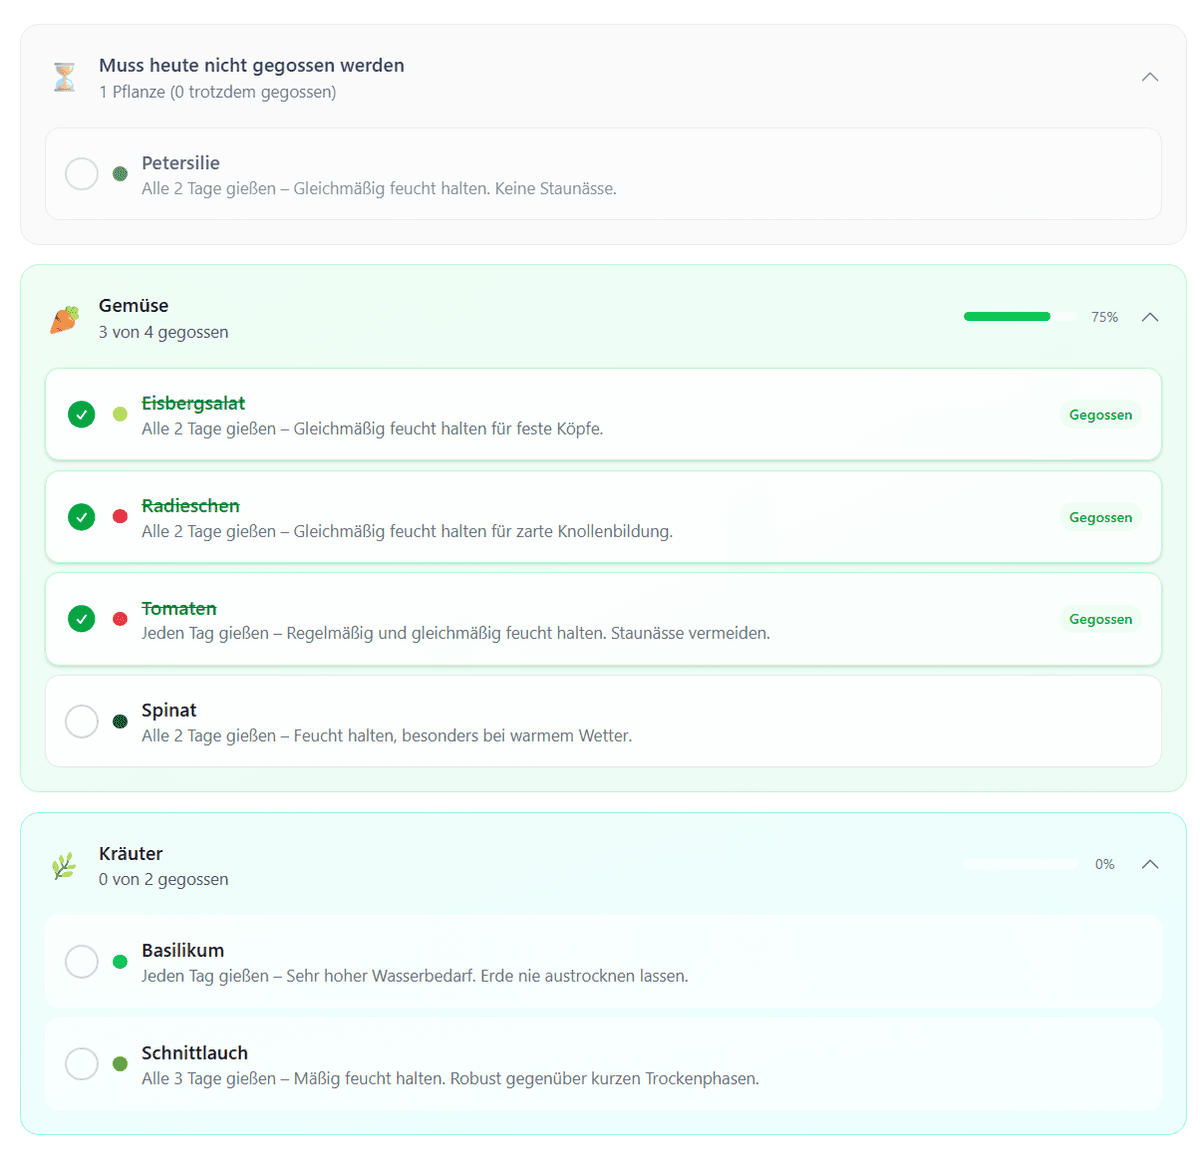Click the Schnittlauch plant name
The width and height of the screenshot is (1200, 1152).
[195, 1053]
